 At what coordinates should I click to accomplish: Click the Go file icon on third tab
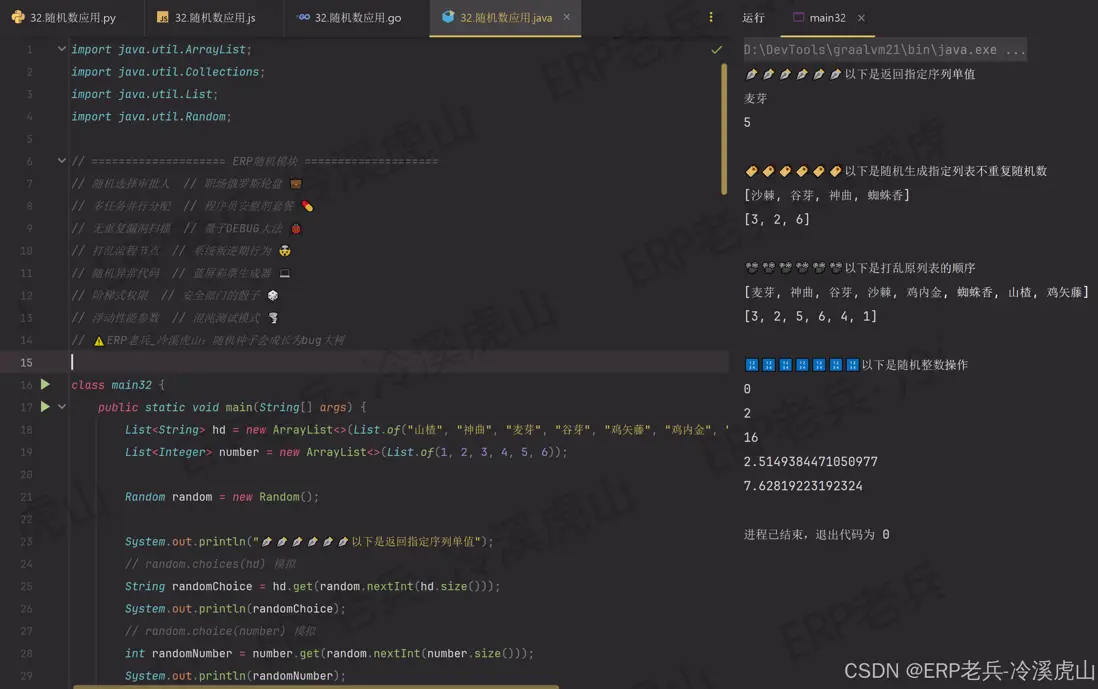pyautogui.click(x=303, y=17)
